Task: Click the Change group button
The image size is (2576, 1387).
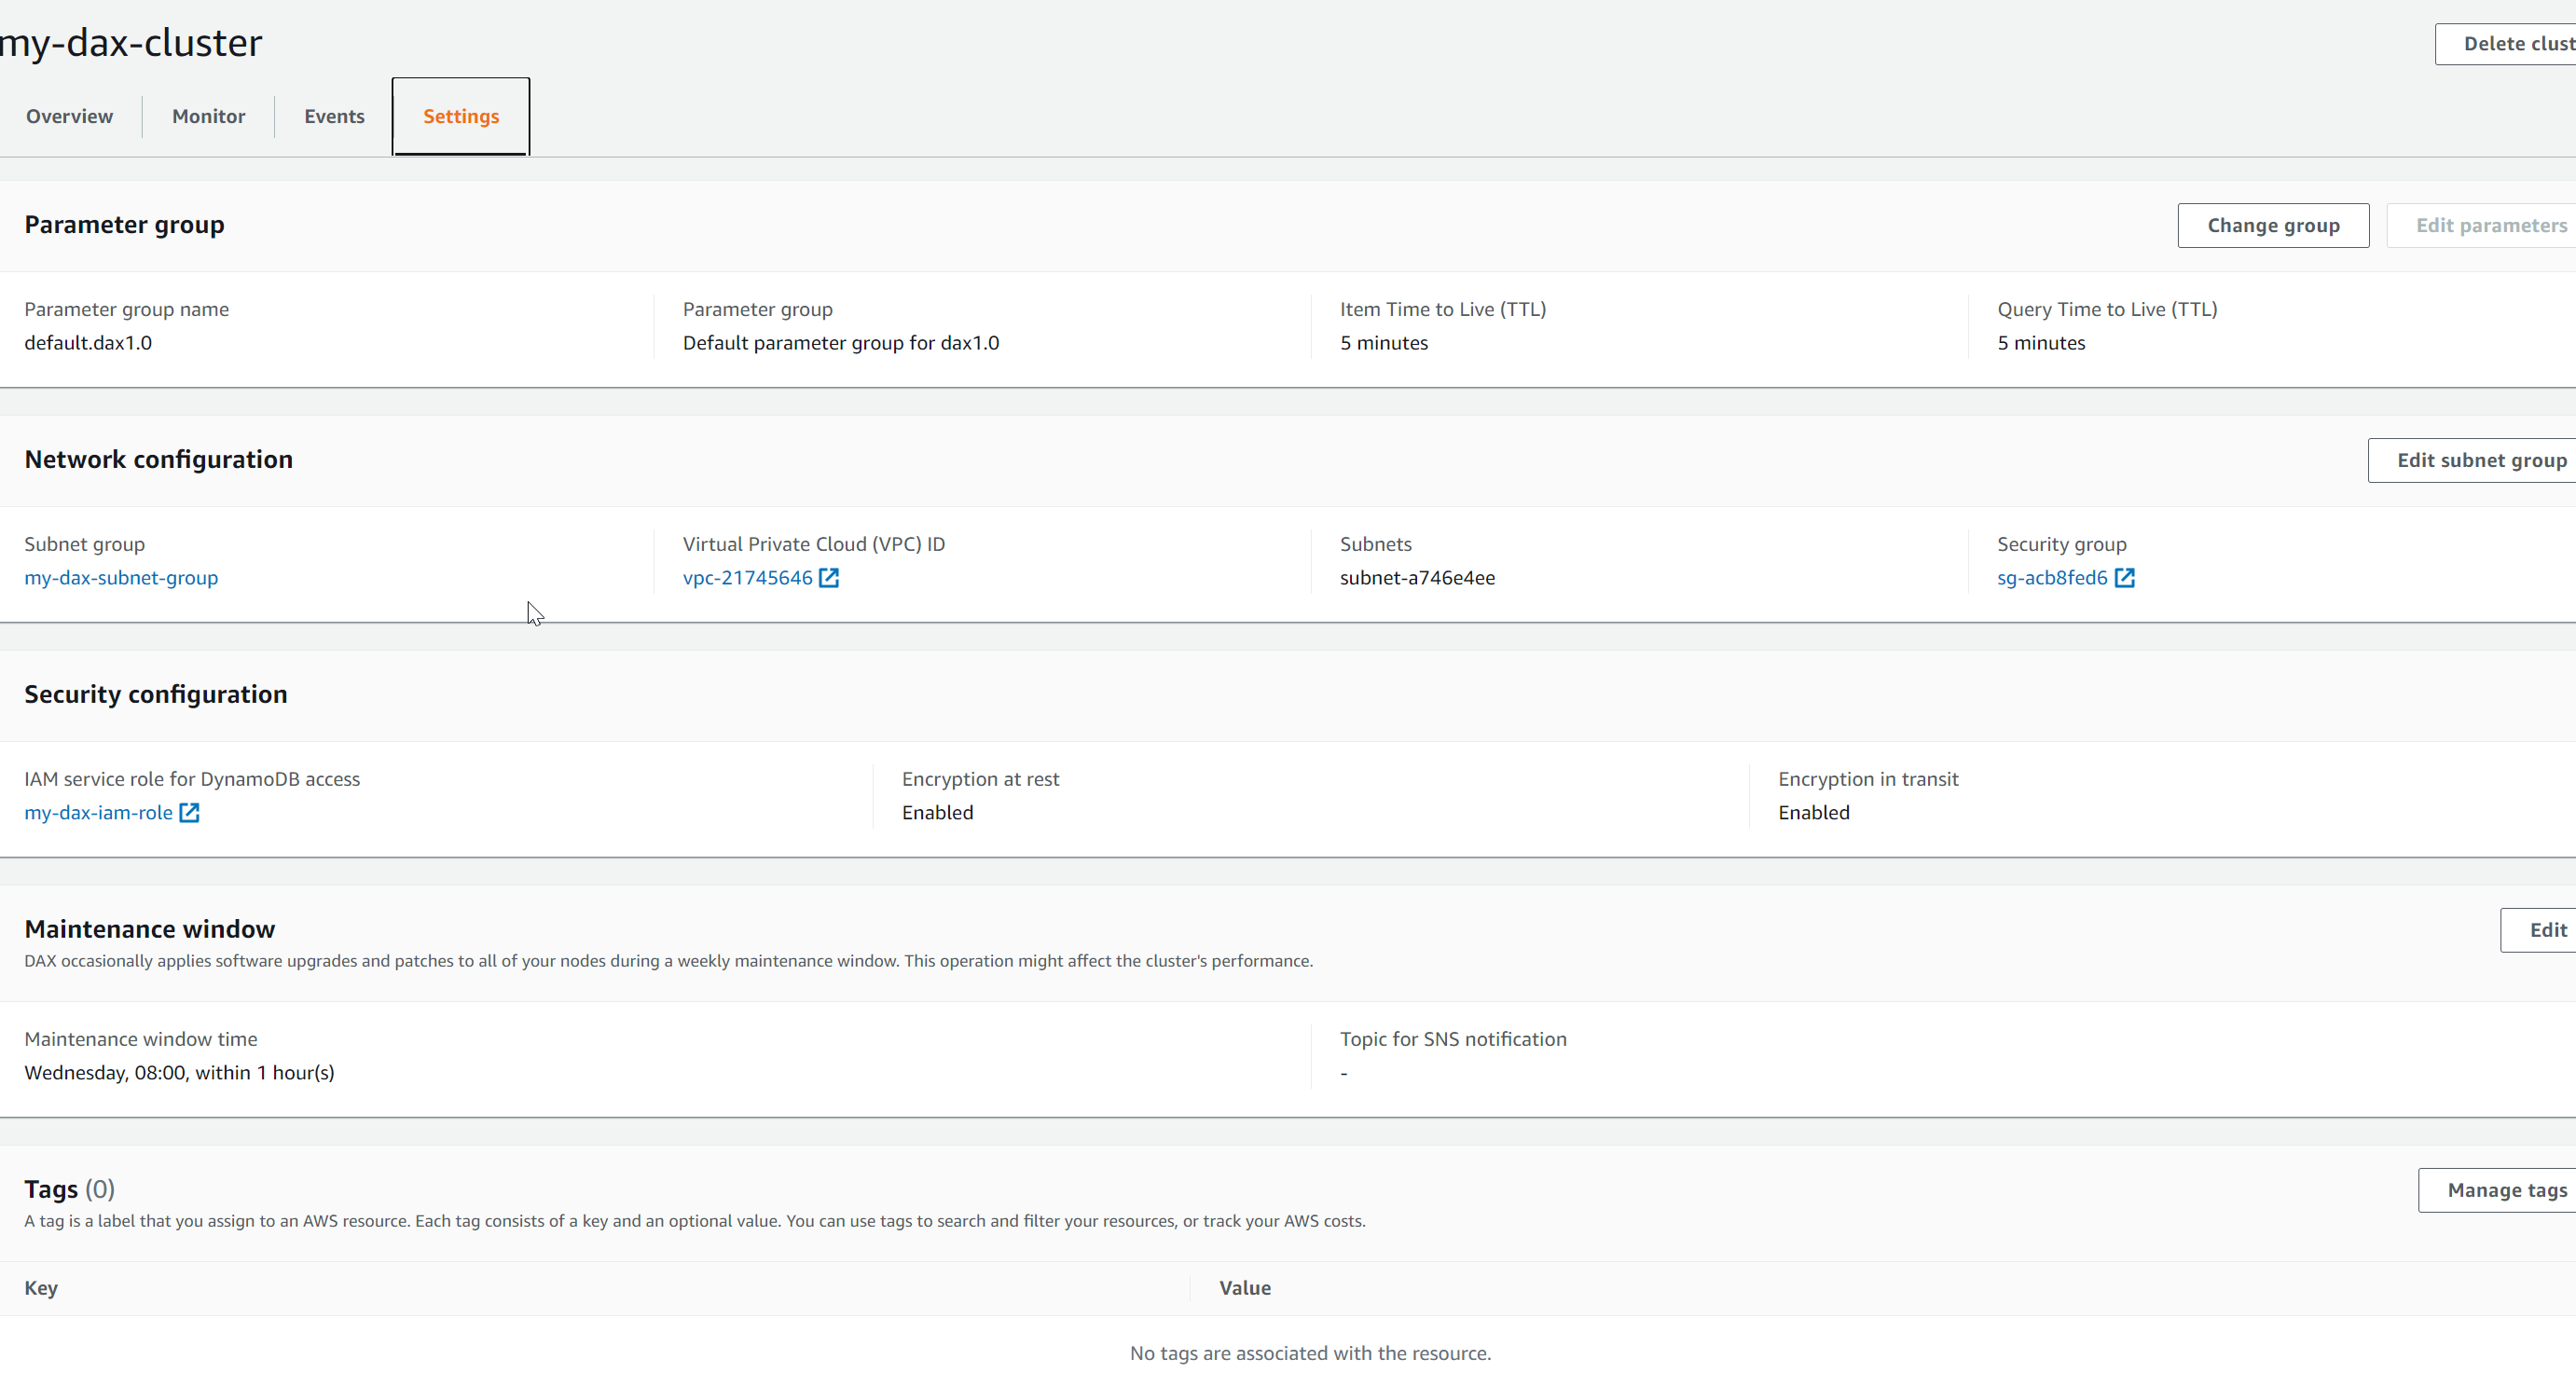Action: (x=2273, y=226)
